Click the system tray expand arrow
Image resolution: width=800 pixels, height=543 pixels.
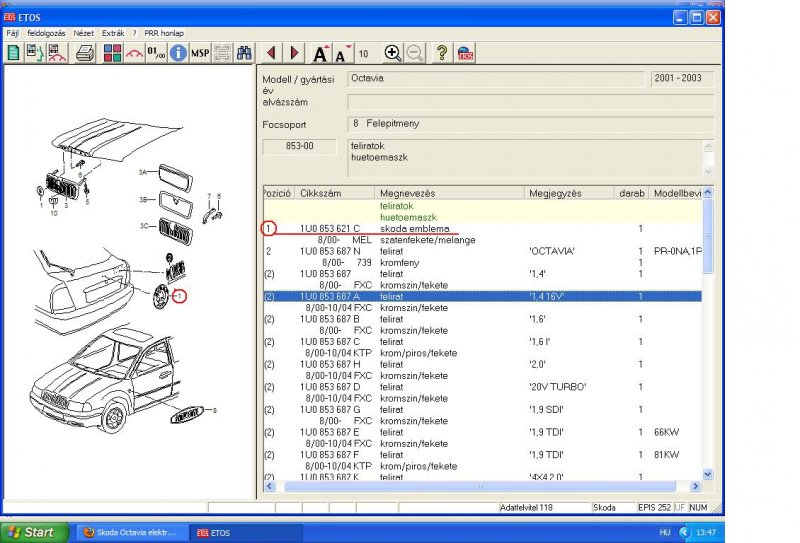tap(684, 532)
